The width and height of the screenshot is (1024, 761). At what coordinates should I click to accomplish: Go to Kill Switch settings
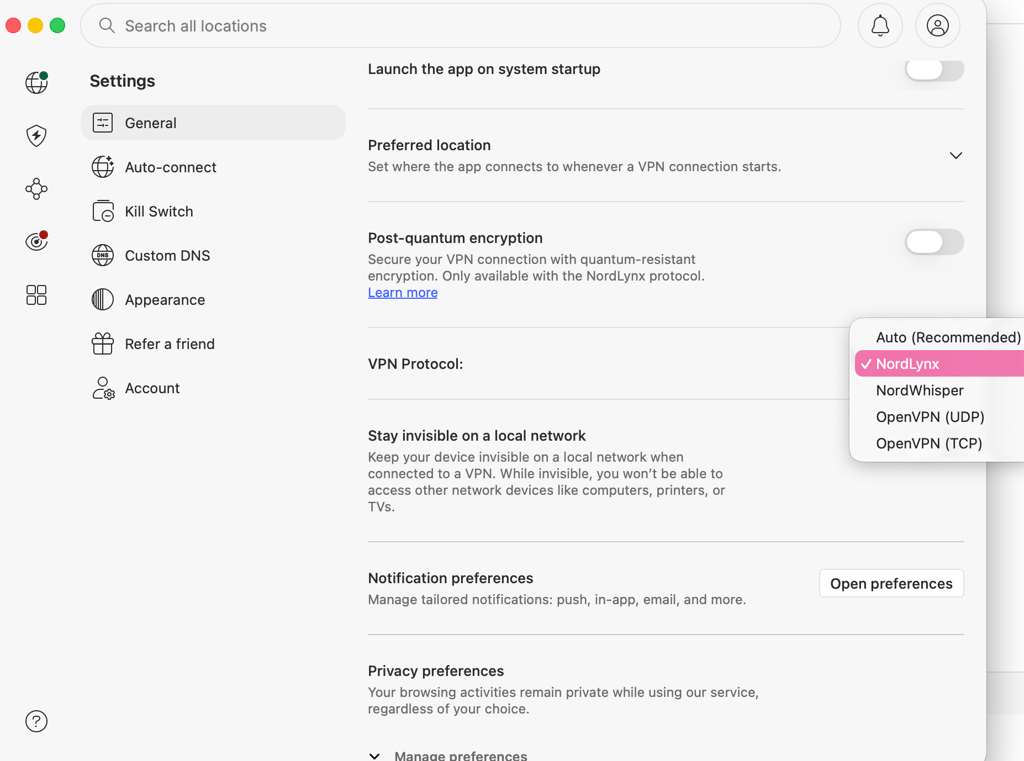point(213,211)
